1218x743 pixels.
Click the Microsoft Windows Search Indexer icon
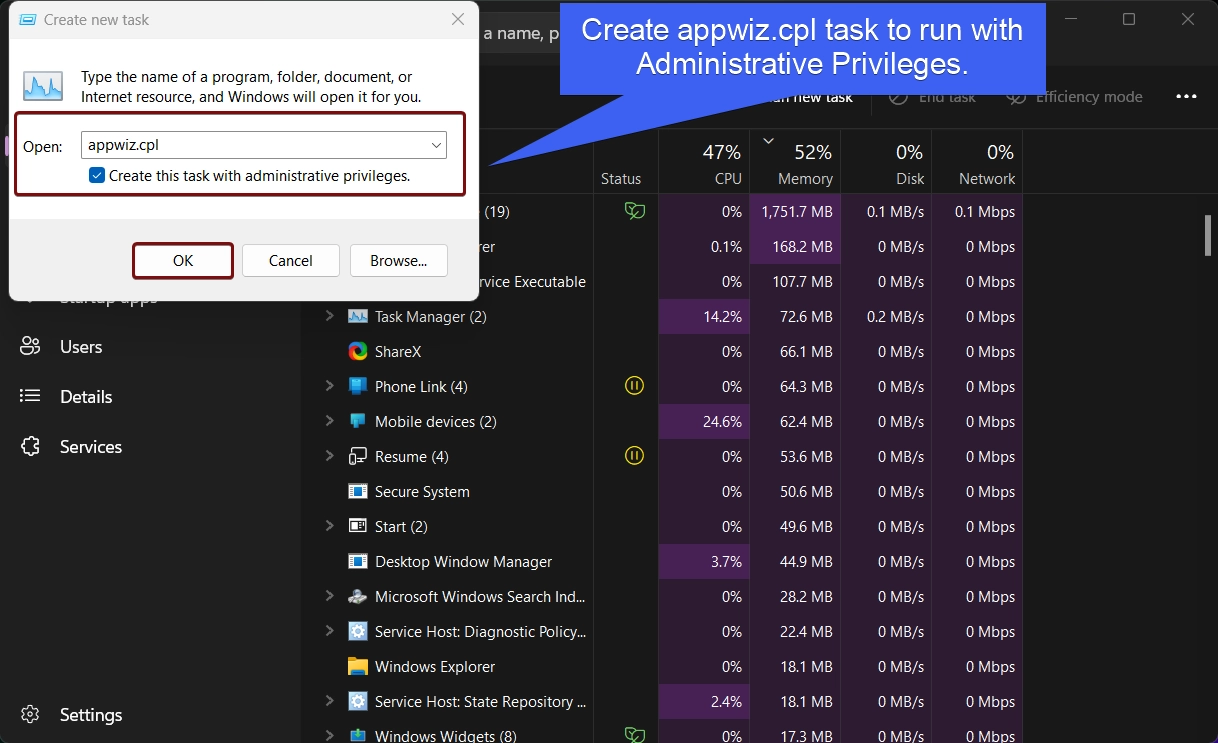(x=358, y=596)
